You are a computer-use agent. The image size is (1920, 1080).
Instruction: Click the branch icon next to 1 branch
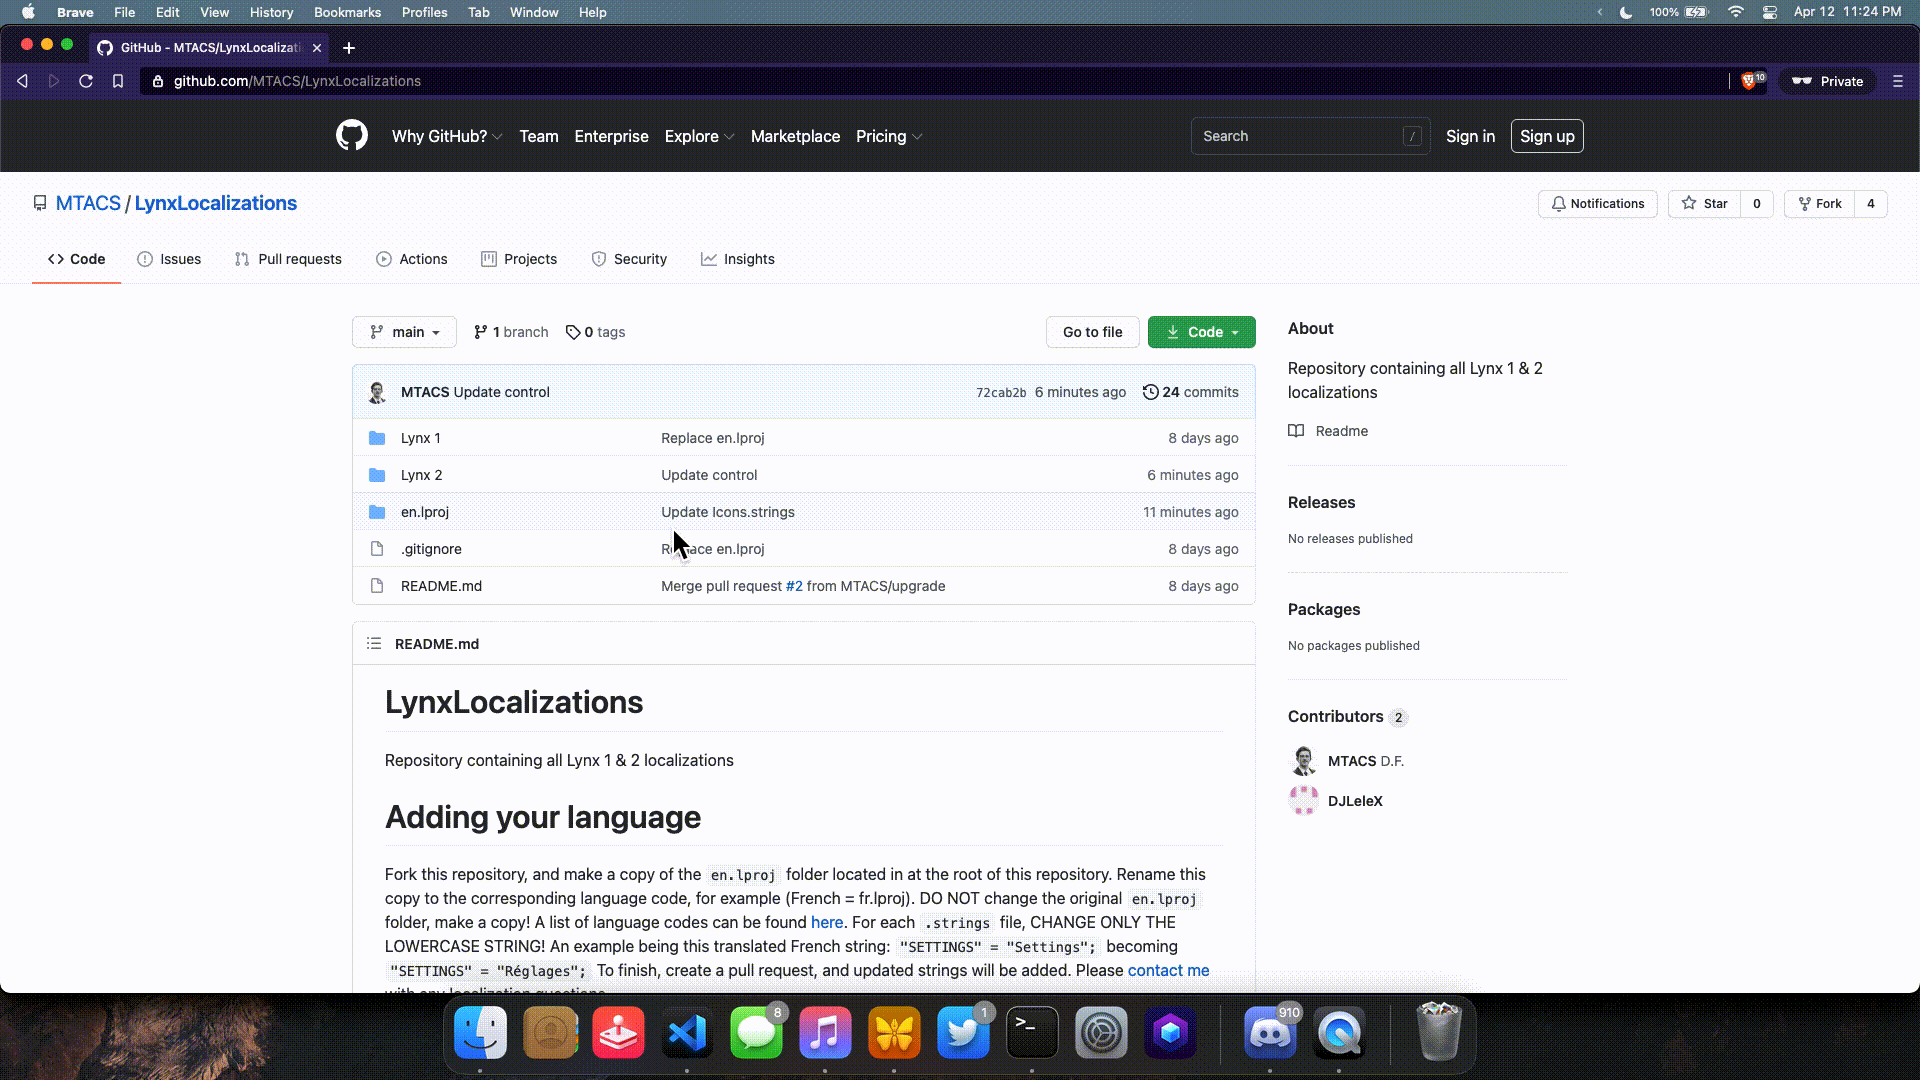tap(480, 332)
